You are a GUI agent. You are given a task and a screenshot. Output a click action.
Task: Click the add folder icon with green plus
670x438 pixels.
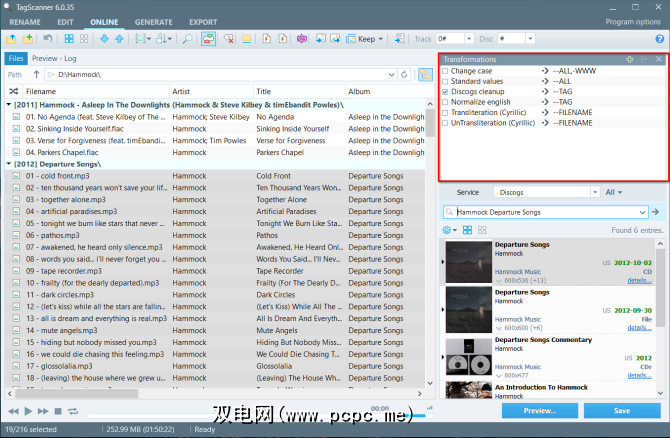coord(27,39)
